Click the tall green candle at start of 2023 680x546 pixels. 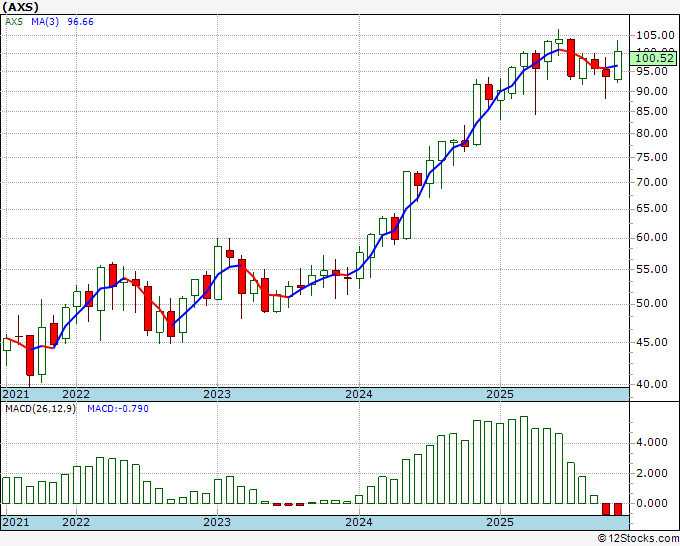click(218, 273)
